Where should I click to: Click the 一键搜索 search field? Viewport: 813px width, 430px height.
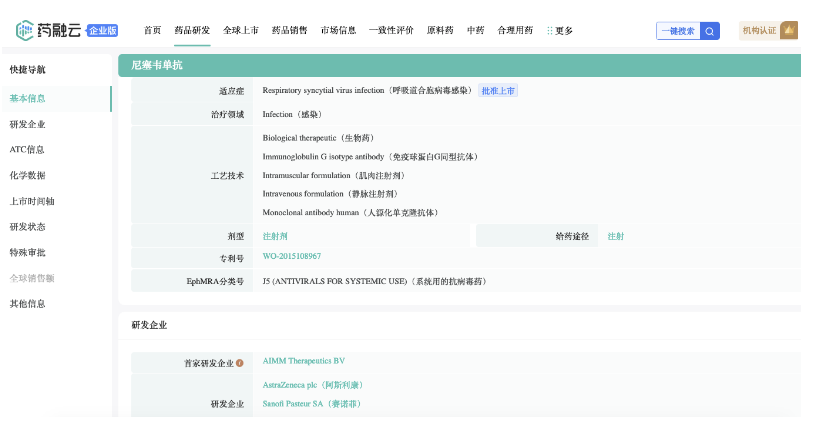[678, 31]
